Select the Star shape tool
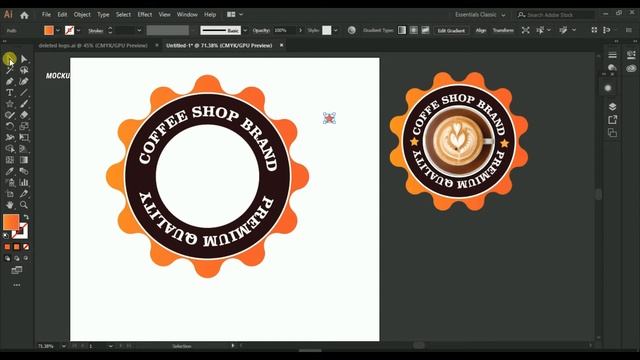The height and width of the screenshot is (360, 640). pos(9,104)
